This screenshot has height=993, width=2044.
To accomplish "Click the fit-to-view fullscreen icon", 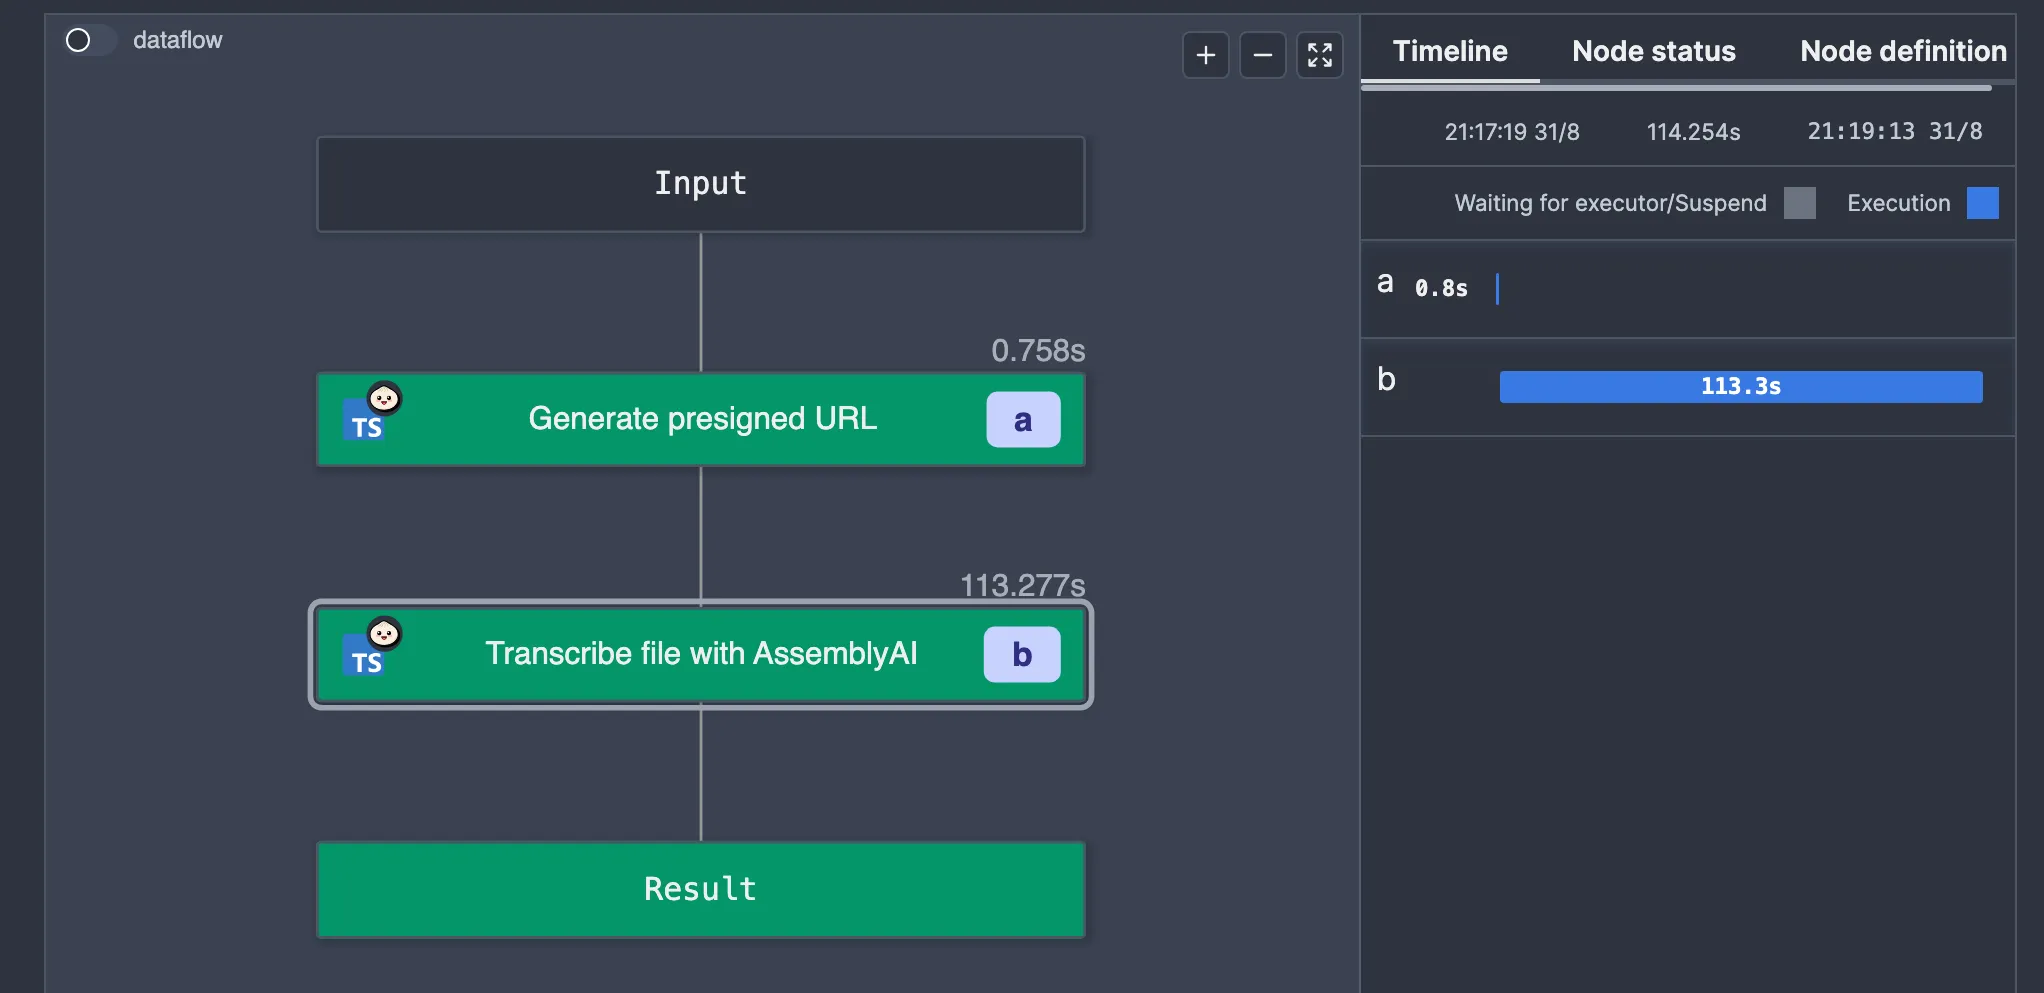I will pos(1319,55).
